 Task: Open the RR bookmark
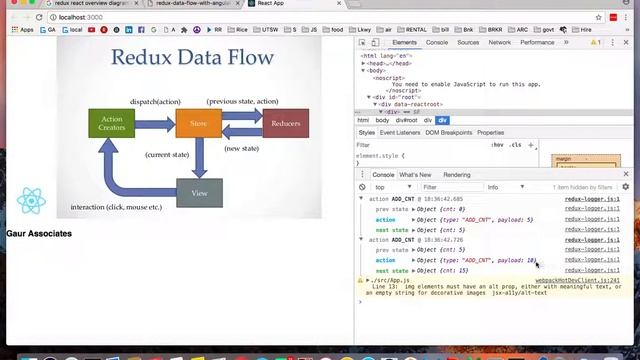[214, 30]
